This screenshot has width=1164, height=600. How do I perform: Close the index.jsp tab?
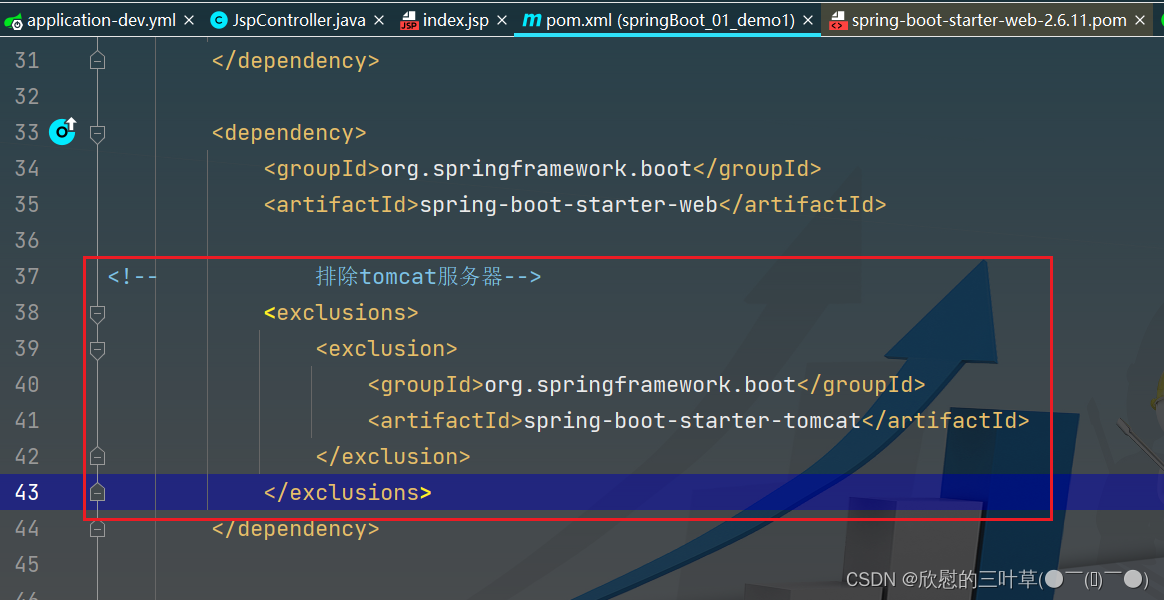pos(502,21)
